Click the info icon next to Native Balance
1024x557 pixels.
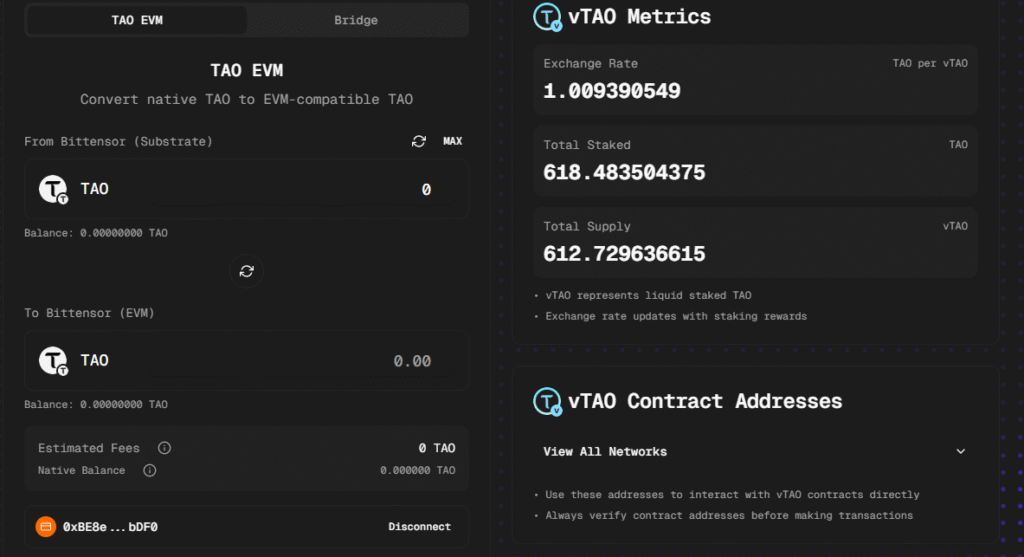click(149, 470)
